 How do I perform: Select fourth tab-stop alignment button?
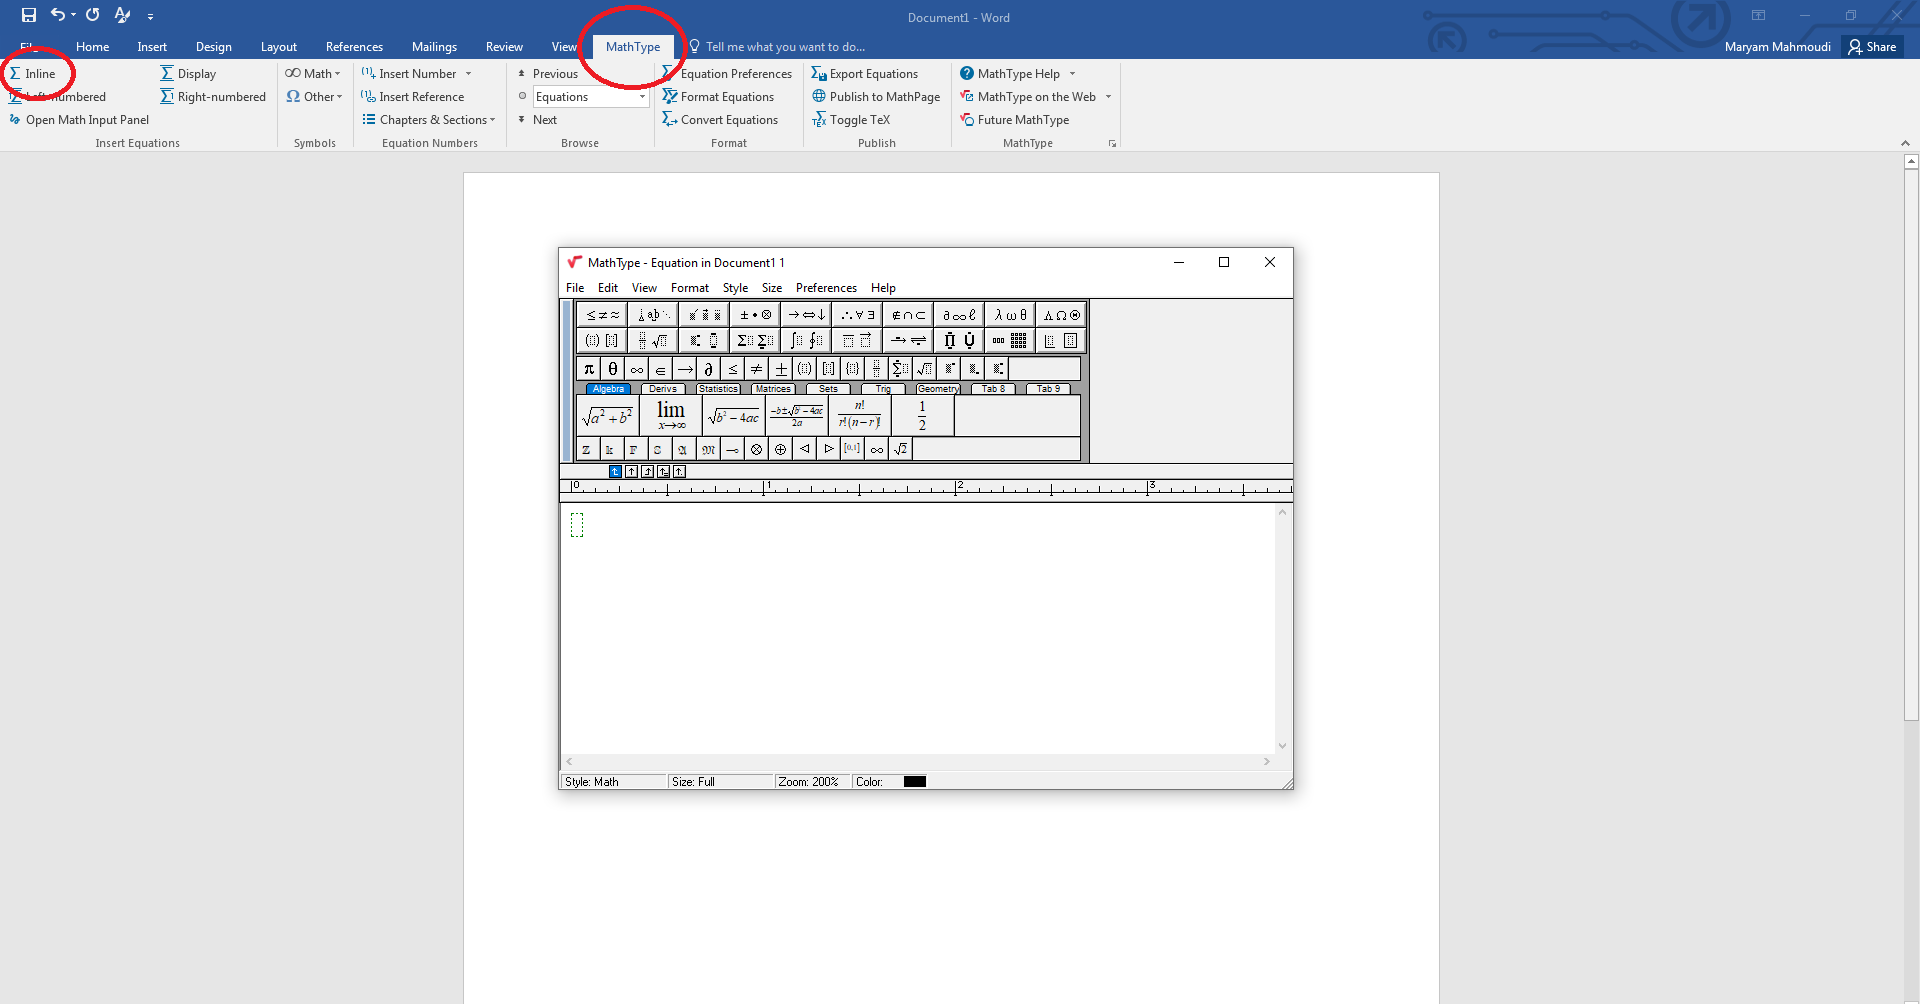click(x=663, y=471)
